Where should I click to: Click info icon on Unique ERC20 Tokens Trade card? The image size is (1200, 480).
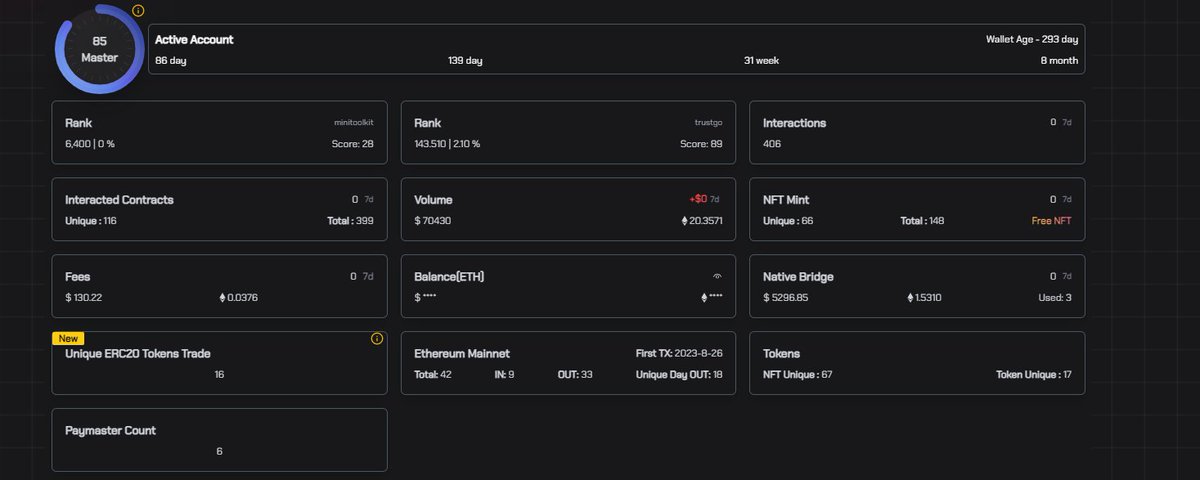[377, 339]
